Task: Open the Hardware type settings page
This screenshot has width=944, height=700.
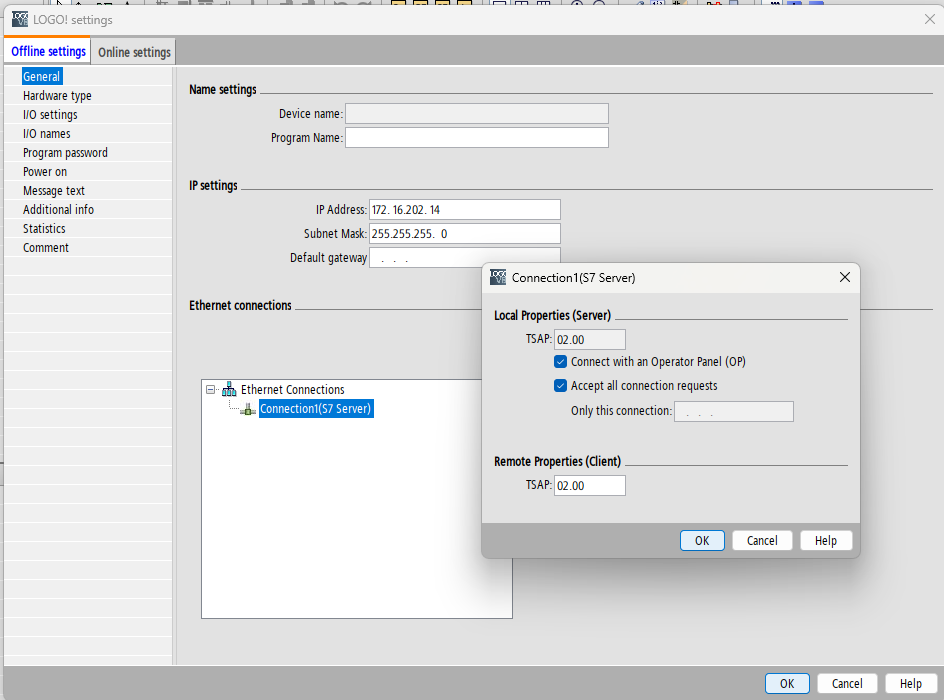Action: point(57,96)
